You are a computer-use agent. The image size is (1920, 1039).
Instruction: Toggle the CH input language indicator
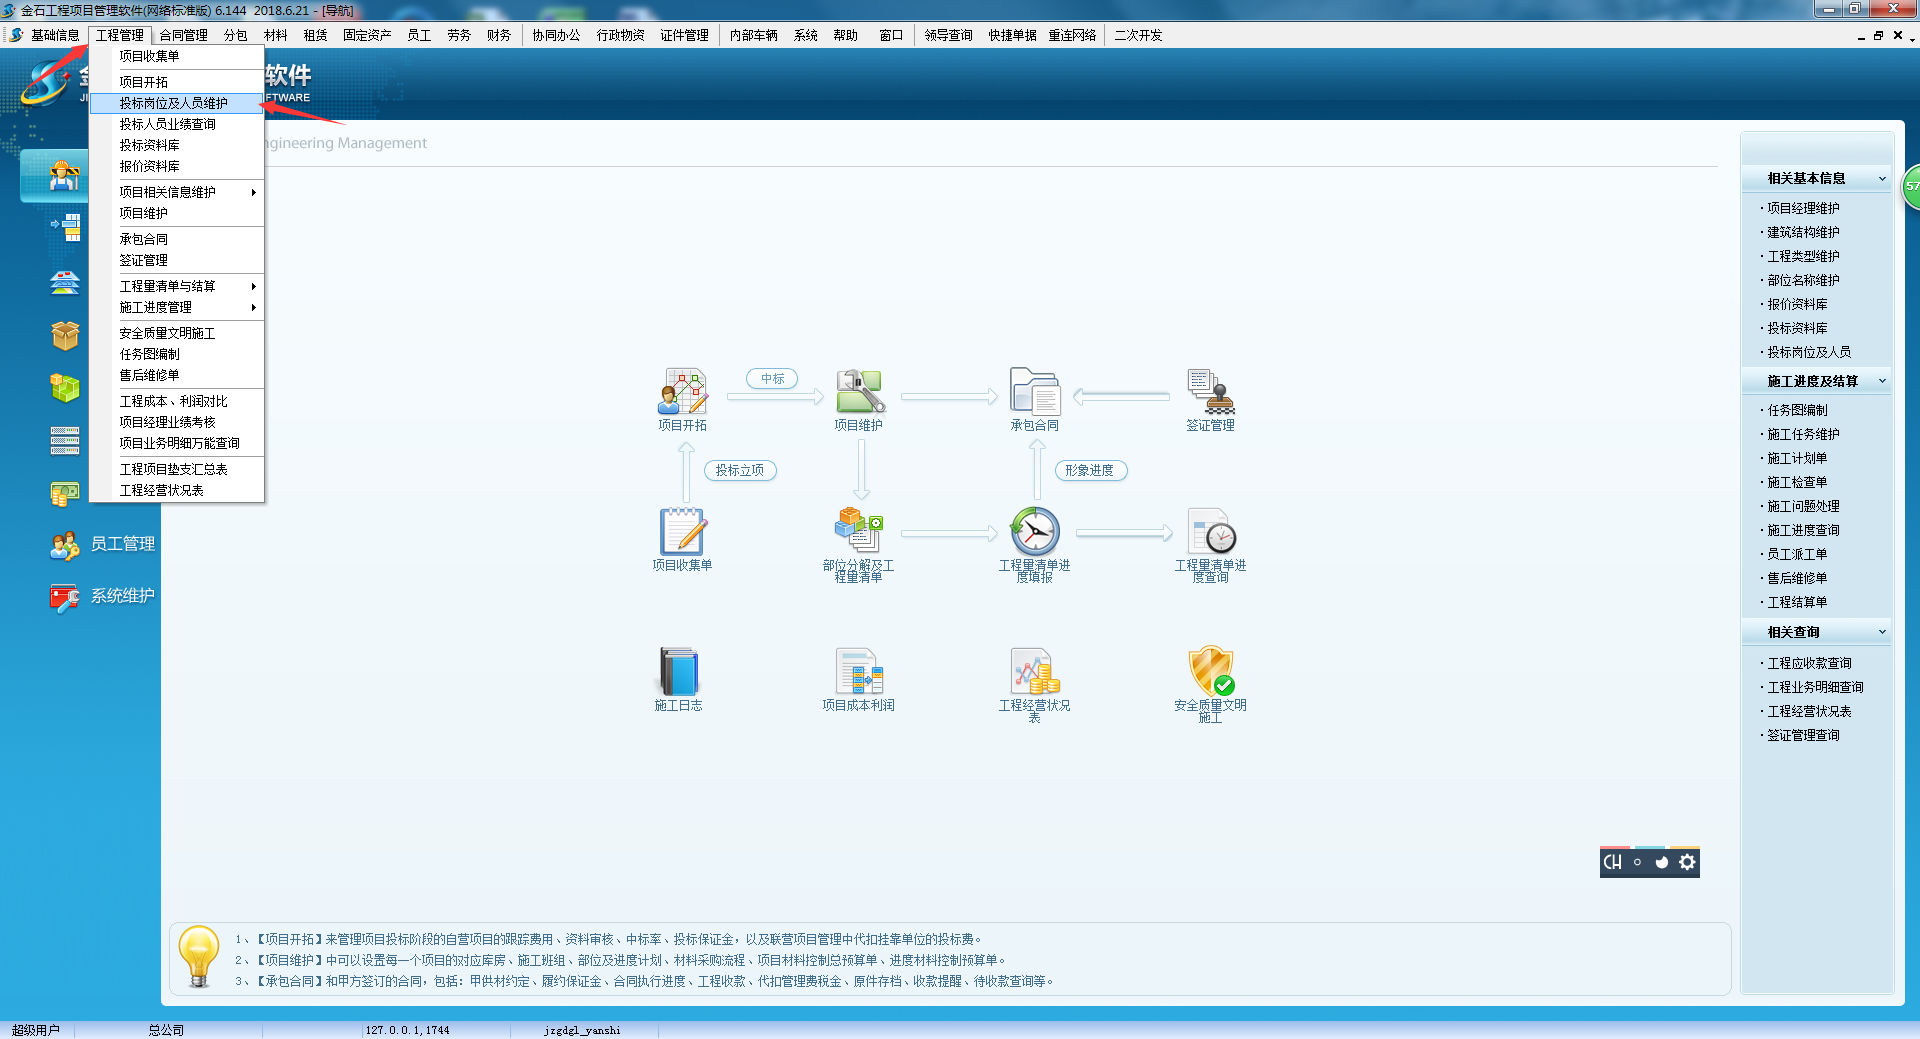[1612, 862]
